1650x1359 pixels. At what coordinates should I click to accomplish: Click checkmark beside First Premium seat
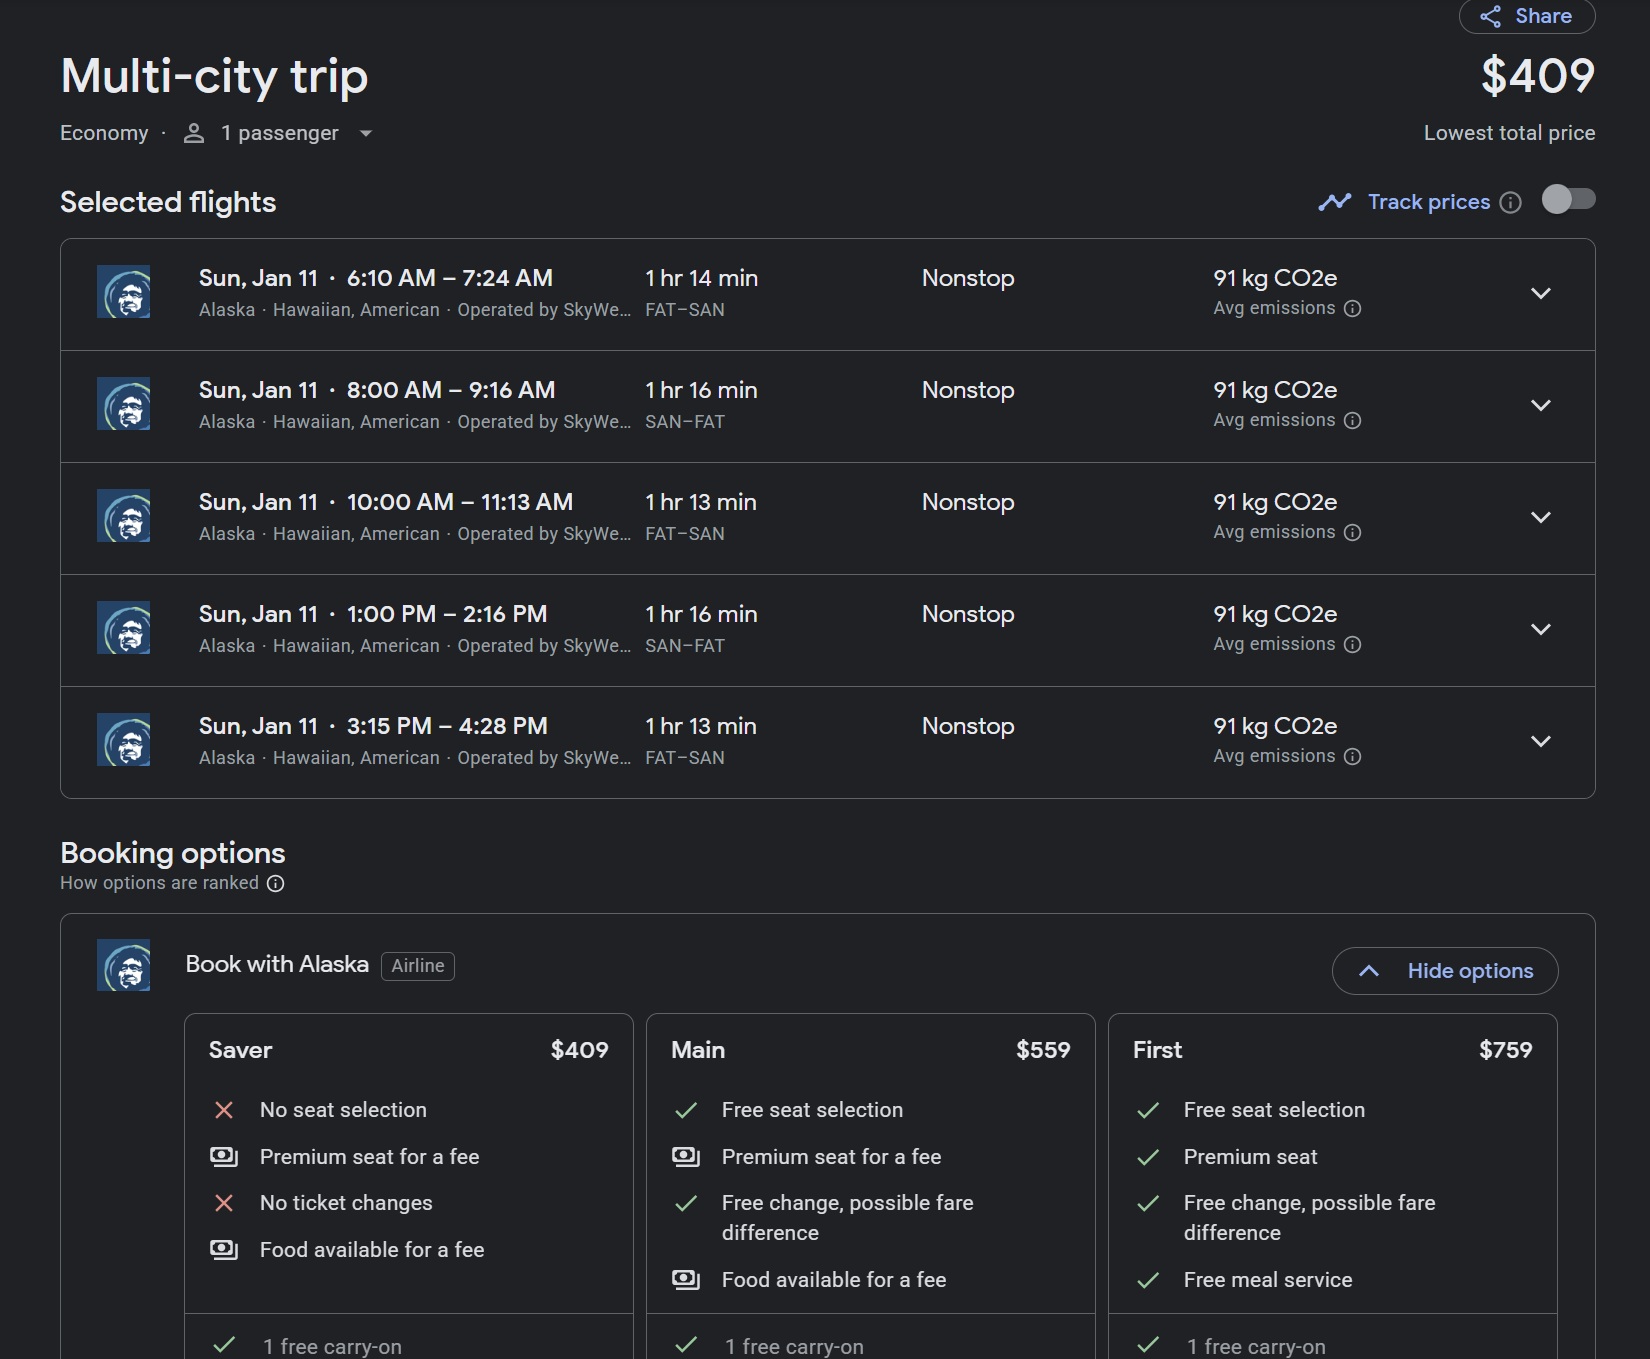pos(1148,1158)
